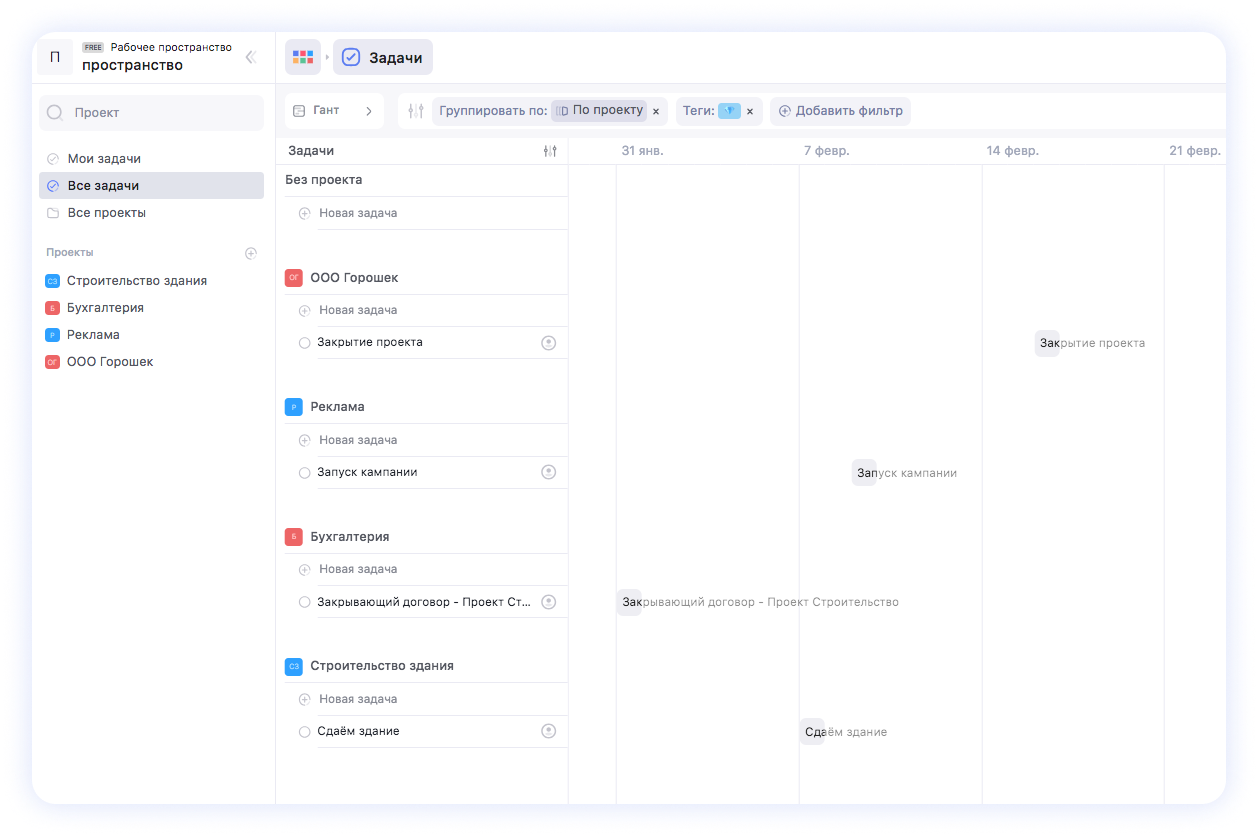Complete the Сдаём здание task checkbox

click(305, 732)
